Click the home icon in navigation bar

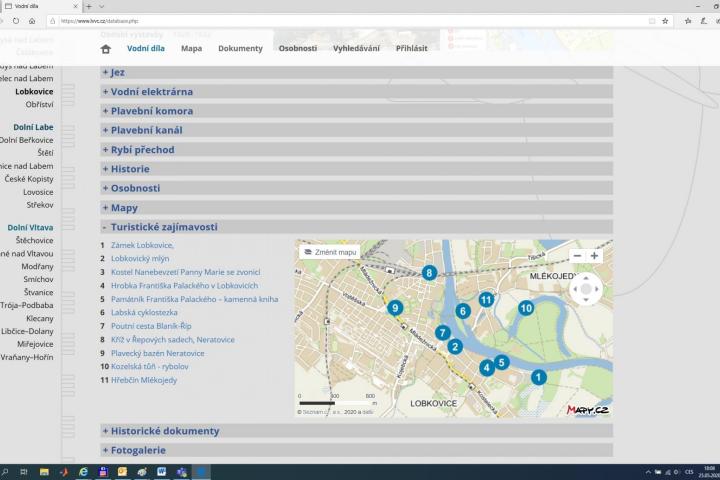[106, 48]
